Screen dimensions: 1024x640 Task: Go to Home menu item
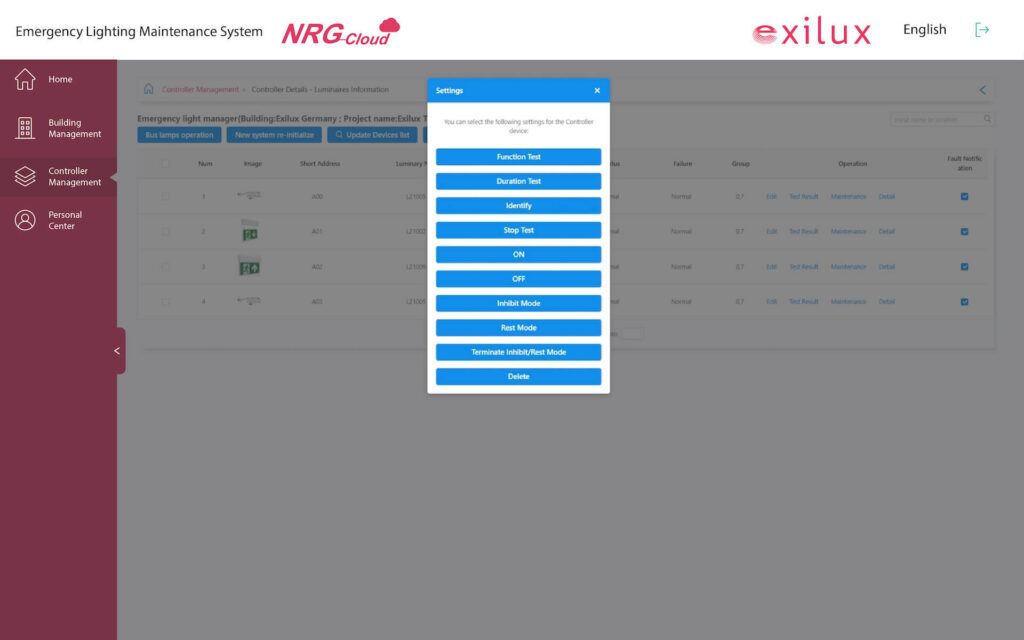[60, 79]
